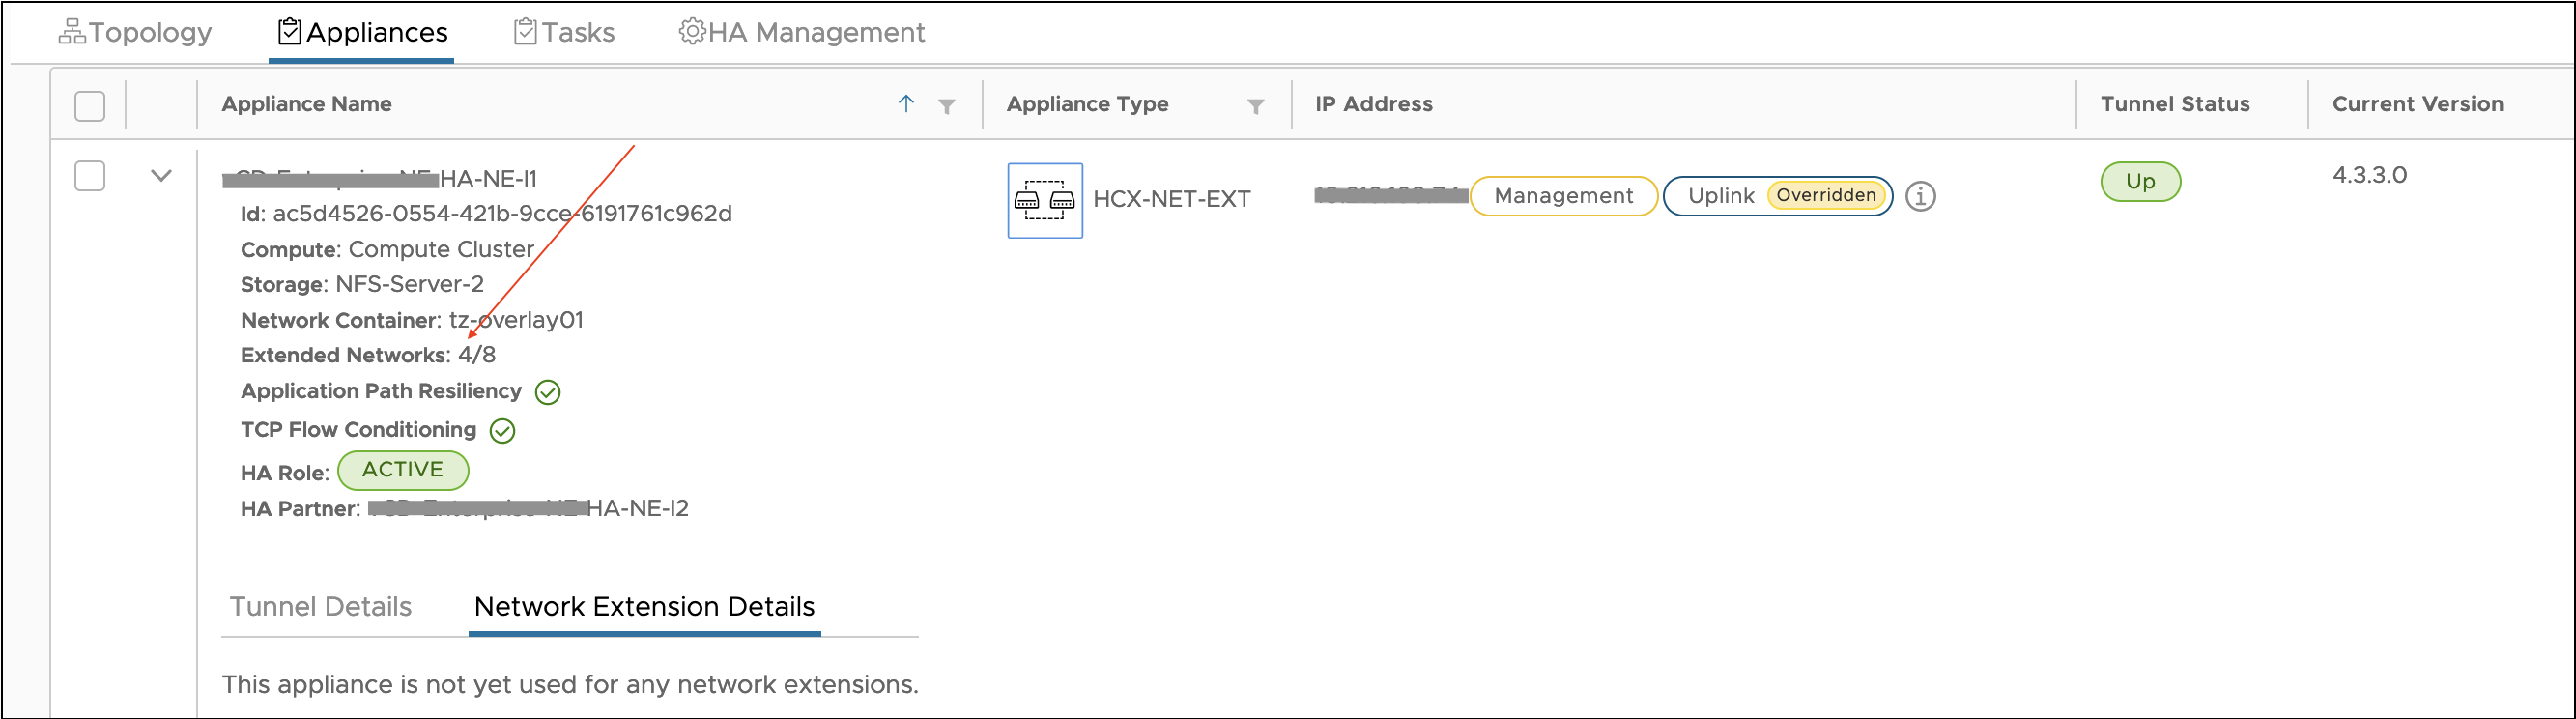2576x719 pixels.
Task: Show the Tunnel Details tab
Action: [320, 606]
